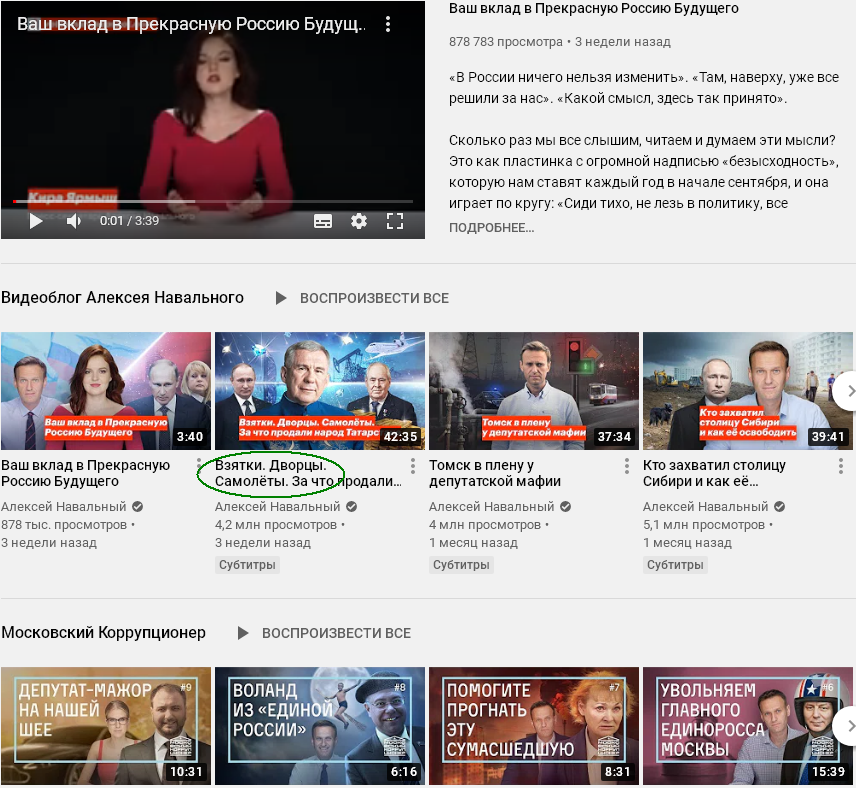The width and height of the screenshot is (856, 788).
Task: Enter fullscreen mode in the player
Action: 395,221
